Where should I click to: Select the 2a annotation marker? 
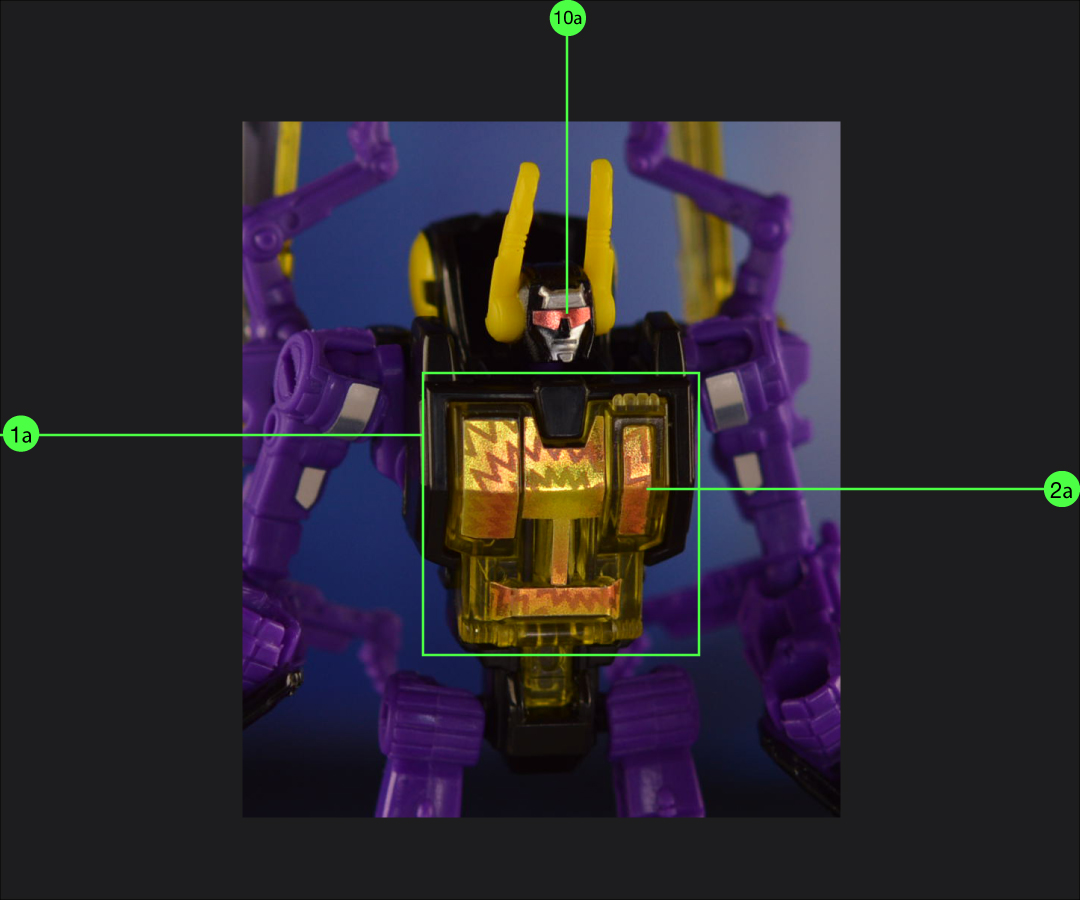tap(1061, 489)
